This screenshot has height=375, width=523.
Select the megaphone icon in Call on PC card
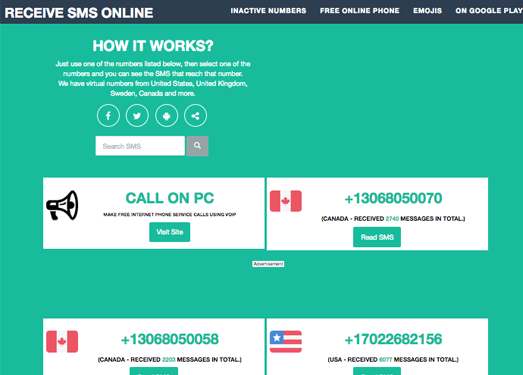[62, 205]
